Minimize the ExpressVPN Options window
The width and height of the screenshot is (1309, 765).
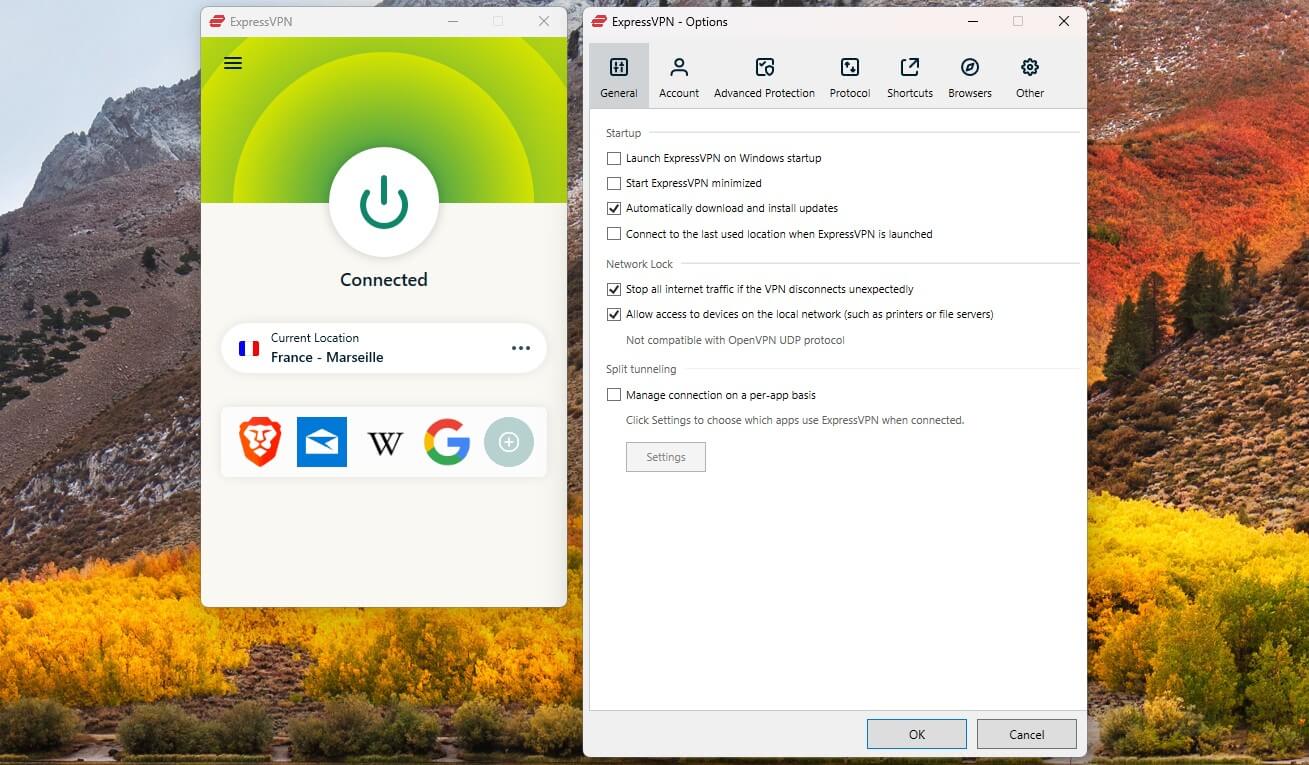pos(972,21)
